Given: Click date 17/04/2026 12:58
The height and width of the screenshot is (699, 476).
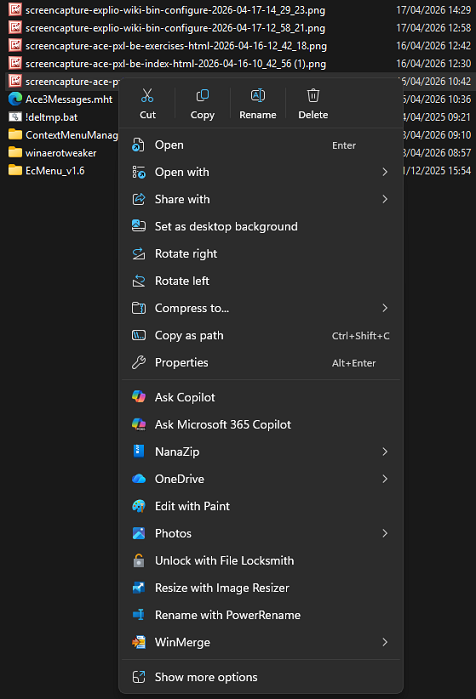Looking at the screenshot, I should 434,28.
